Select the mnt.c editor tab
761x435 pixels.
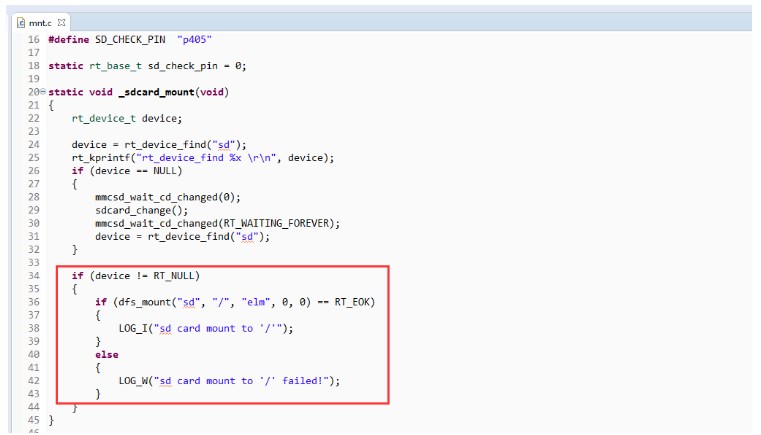pos(40,23)
